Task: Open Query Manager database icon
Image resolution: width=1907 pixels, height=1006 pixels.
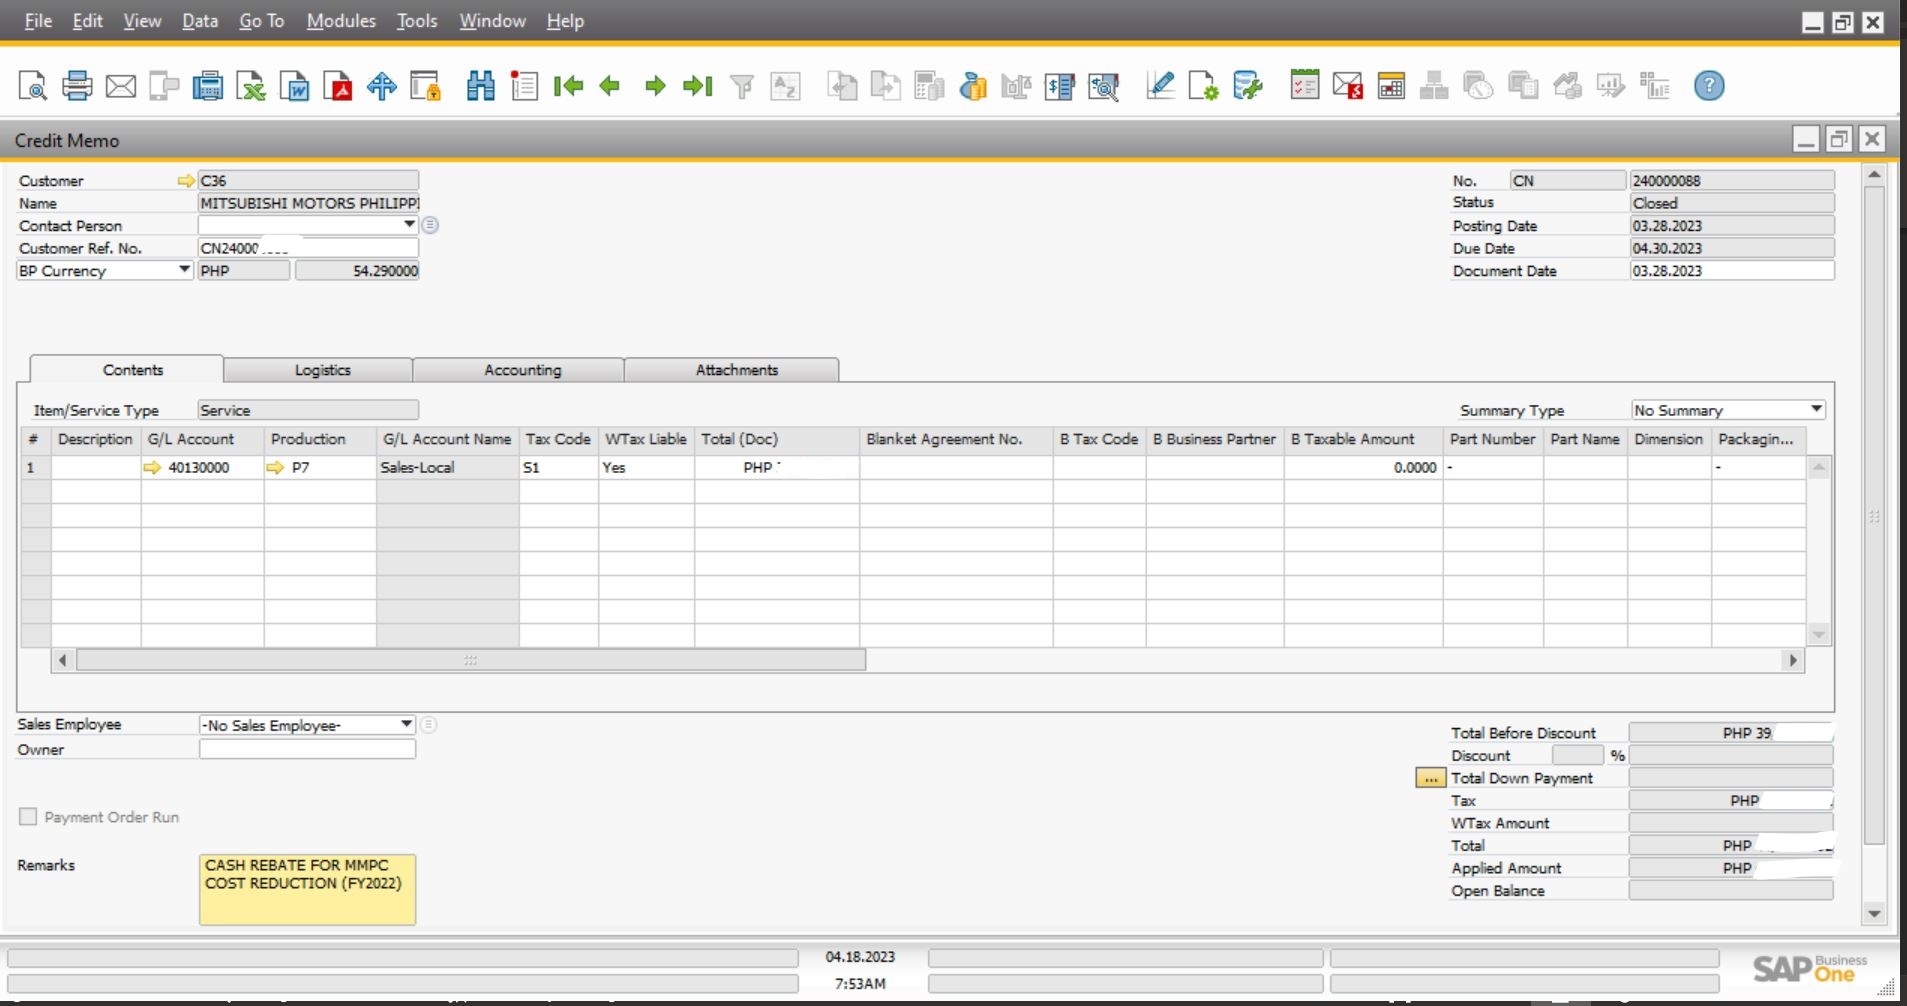Action: 1248,86
